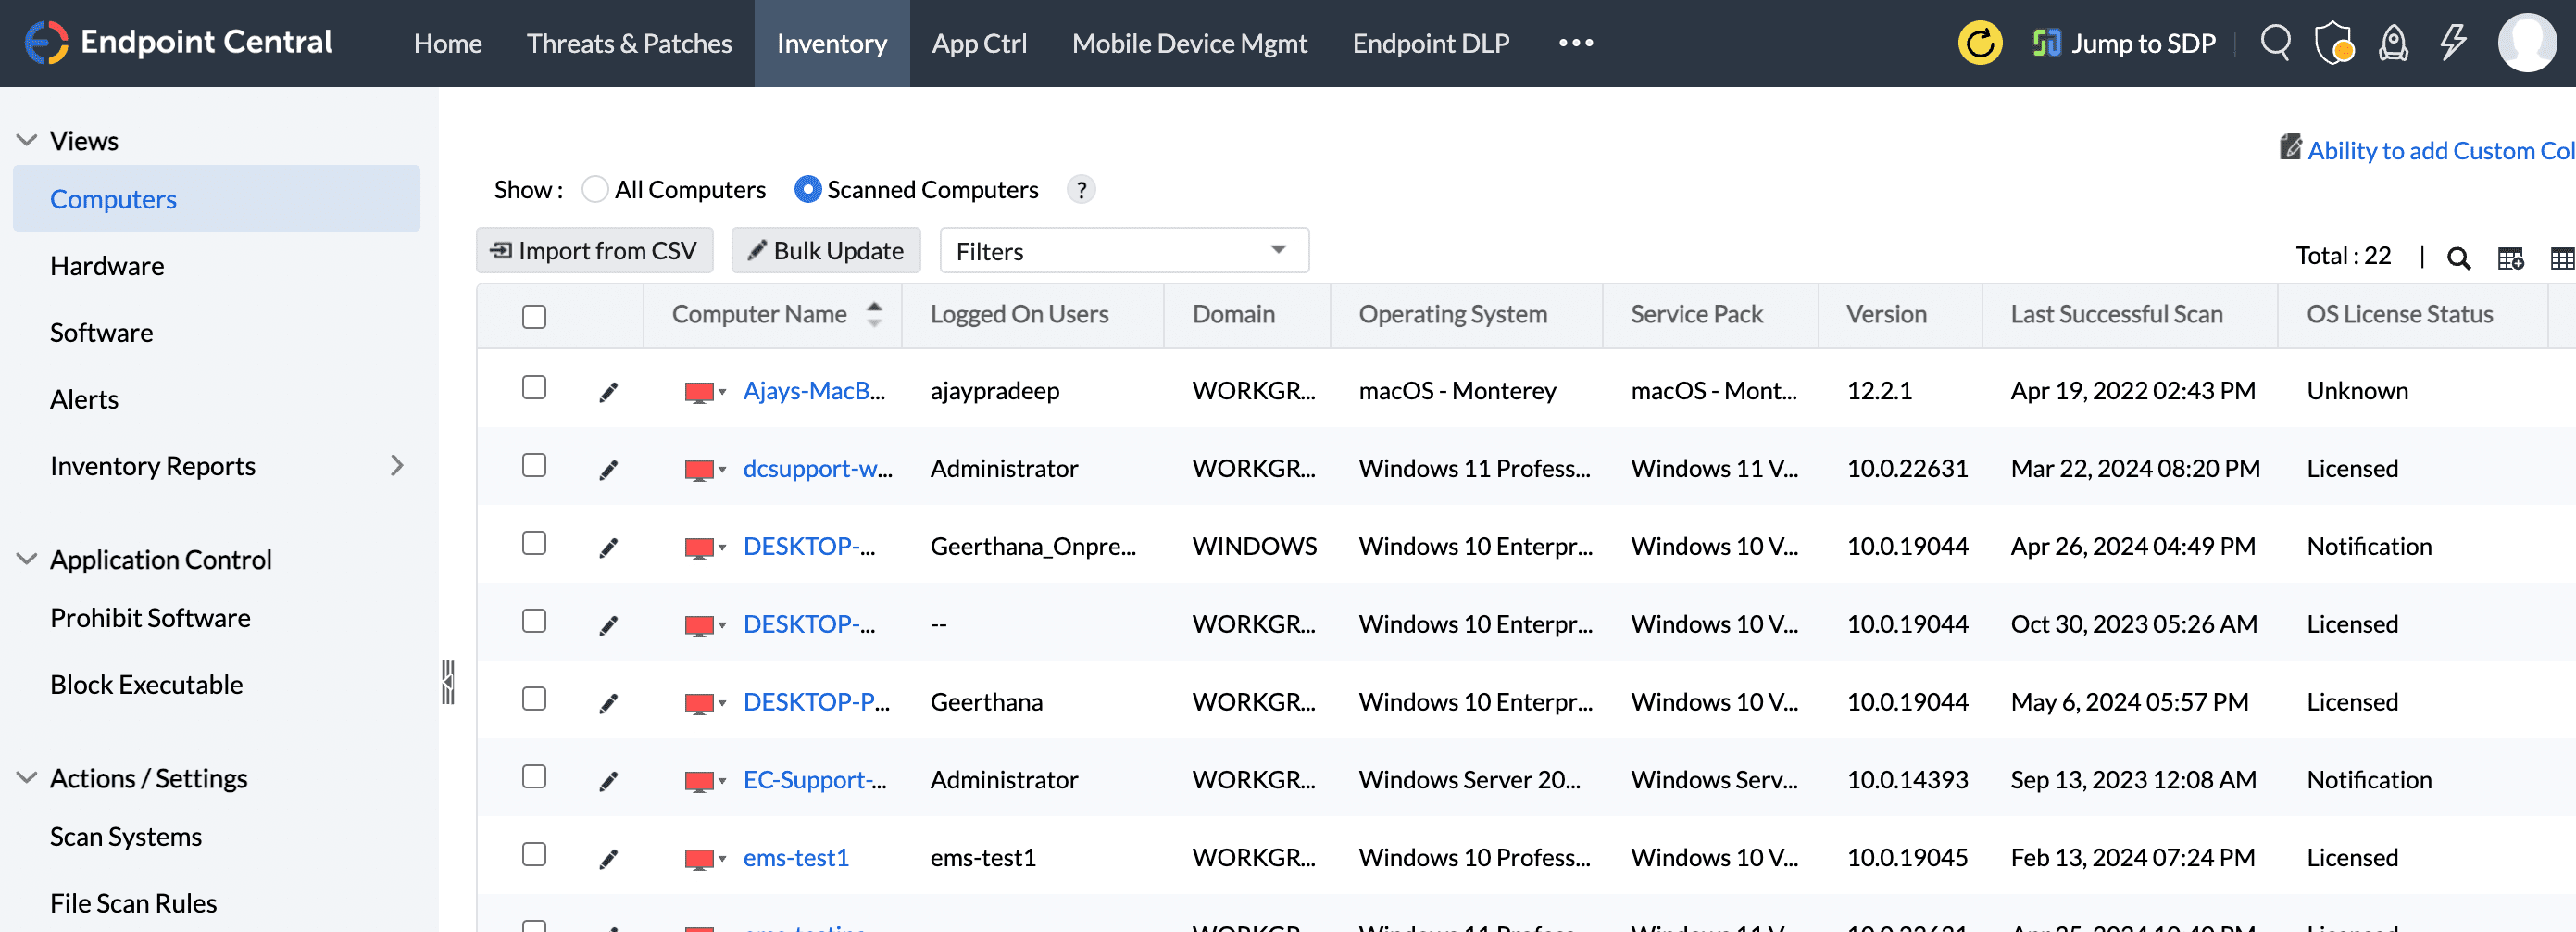The width and height of the screenshot is (2576, 932).
Task: Open the user profile avatar
Action: (2526, 43)
